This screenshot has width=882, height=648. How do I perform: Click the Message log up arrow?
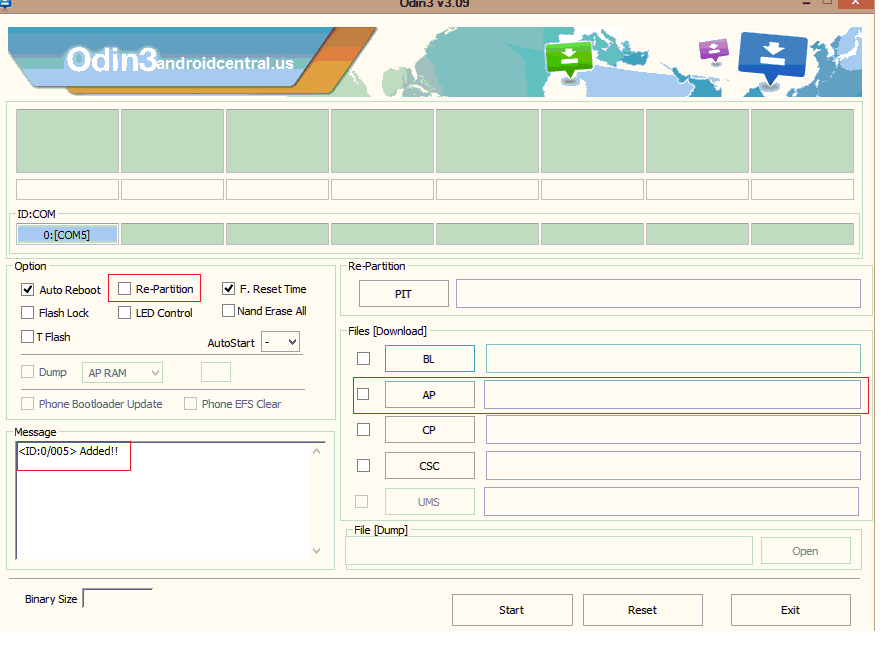(x=317, y=451)
